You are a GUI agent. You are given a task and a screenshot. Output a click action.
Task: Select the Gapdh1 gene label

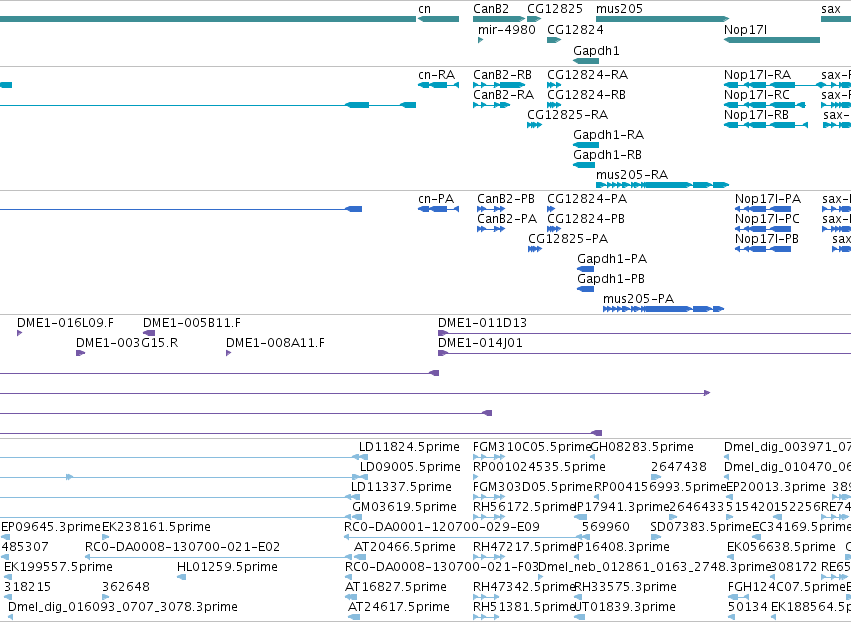[596, 51]
